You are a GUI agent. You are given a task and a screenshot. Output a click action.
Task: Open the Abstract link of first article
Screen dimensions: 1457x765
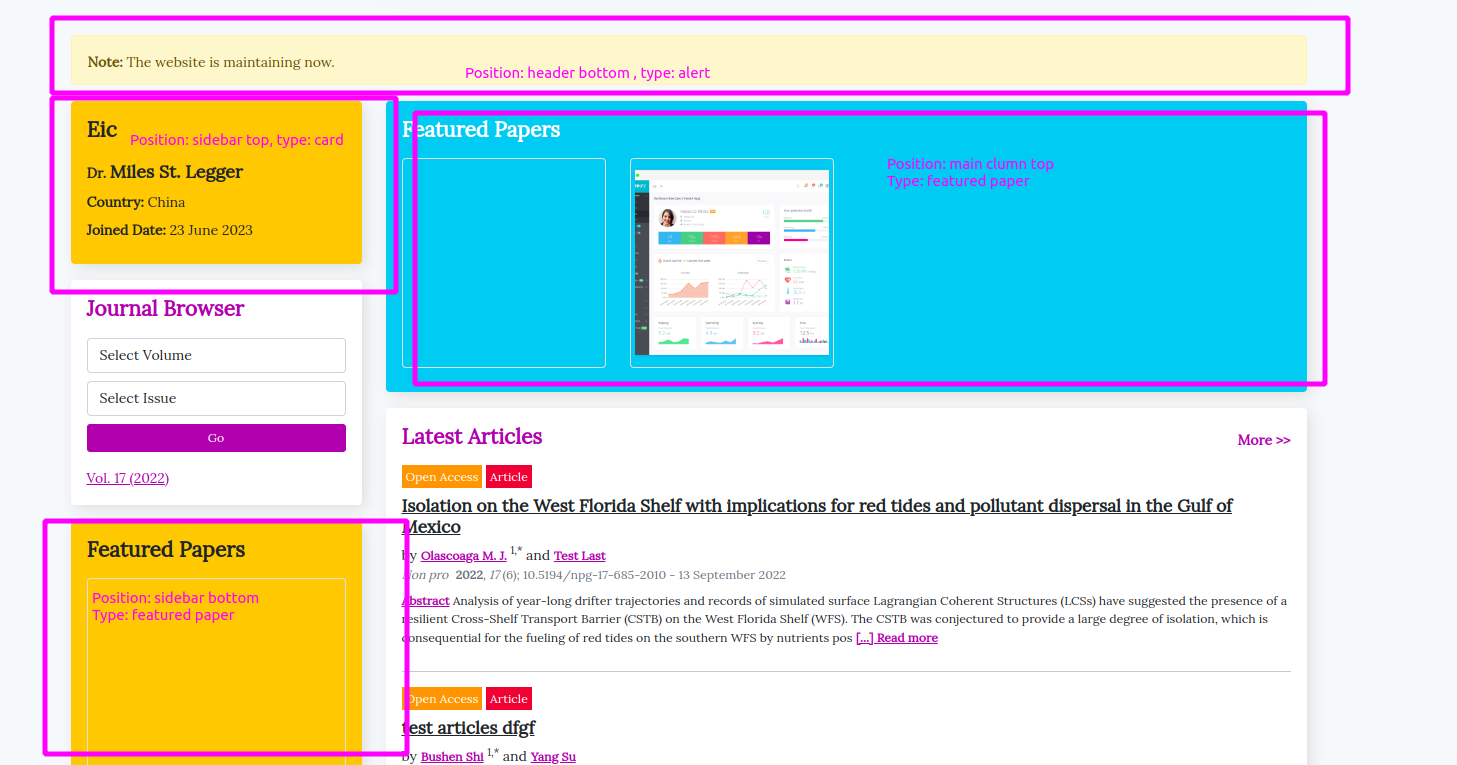pos(424,600)
